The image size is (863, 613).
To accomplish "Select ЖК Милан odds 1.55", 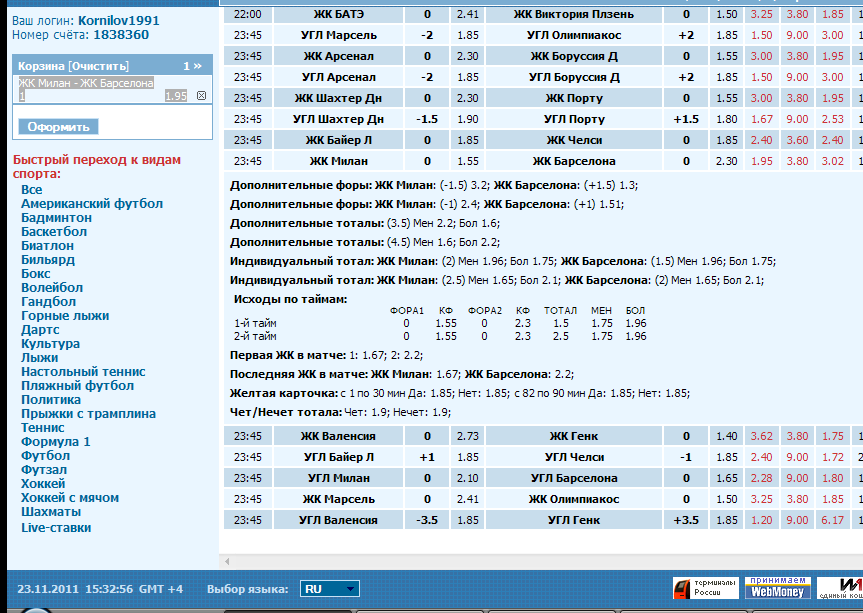I will [467, 161].
